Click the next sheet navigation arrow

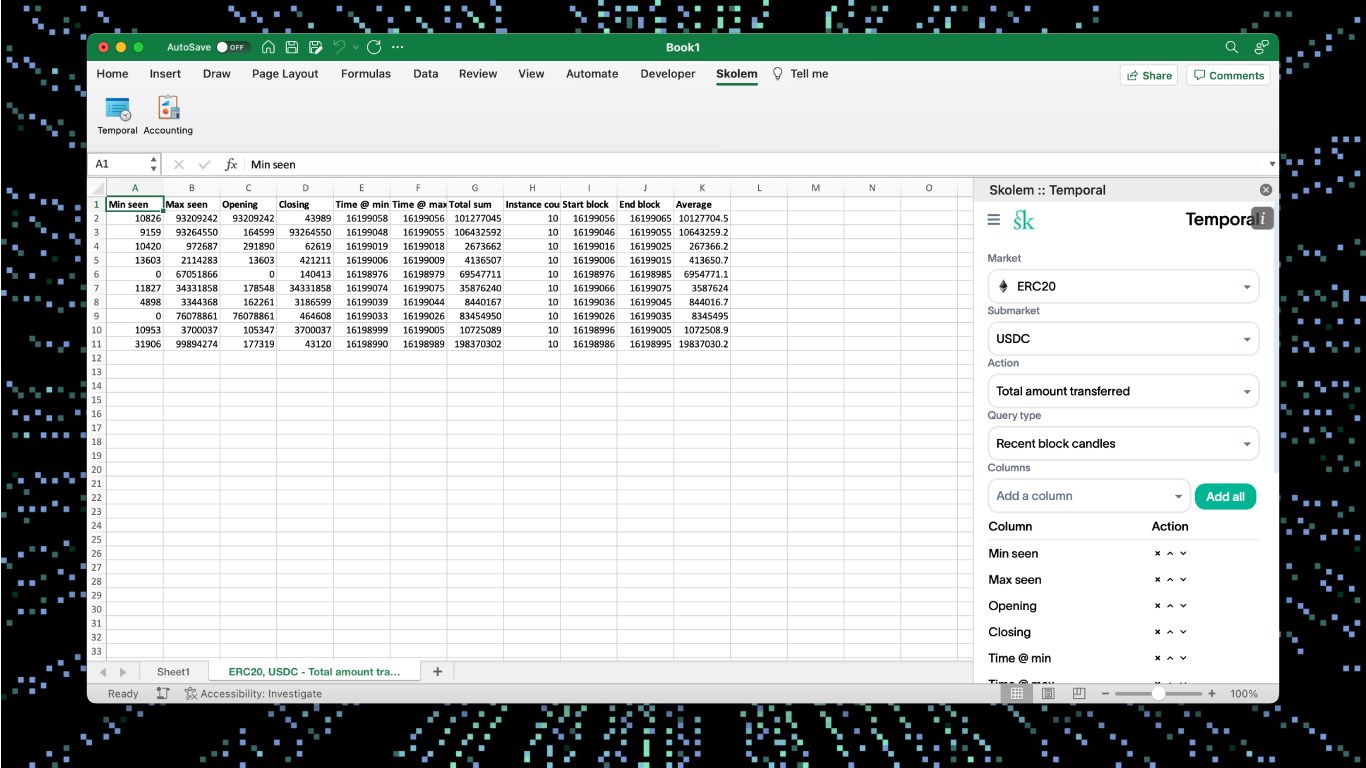123,672
